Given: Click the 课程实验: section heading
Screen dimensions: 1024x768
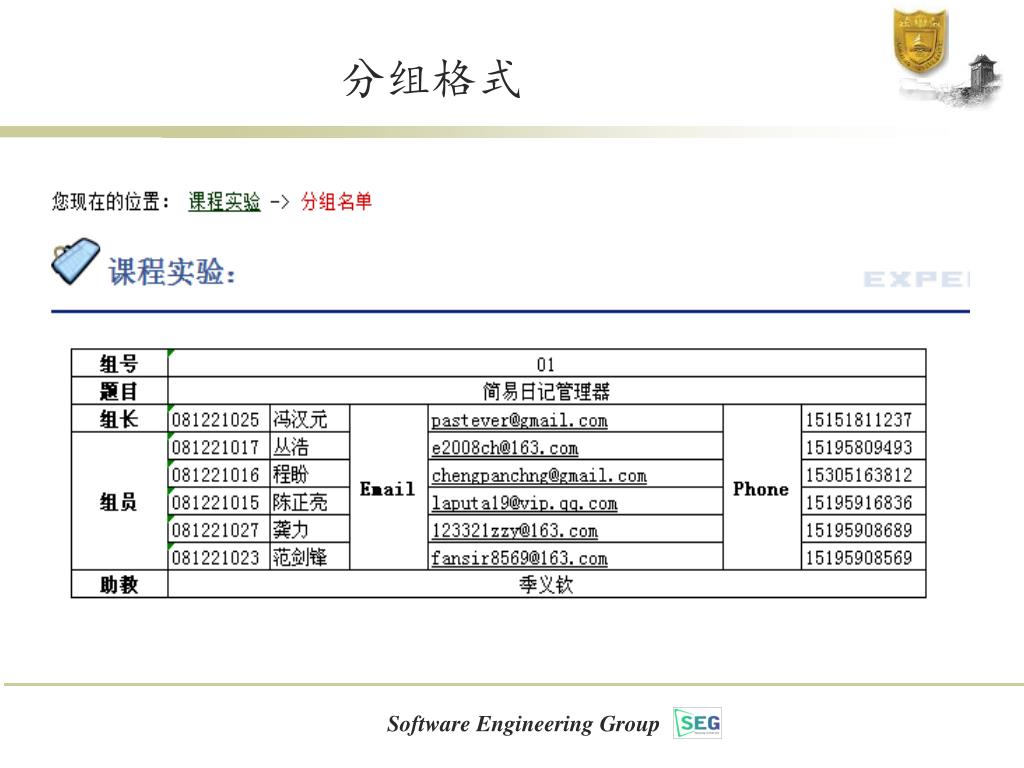Looking at the screenshot, I should tap(172, 271).
